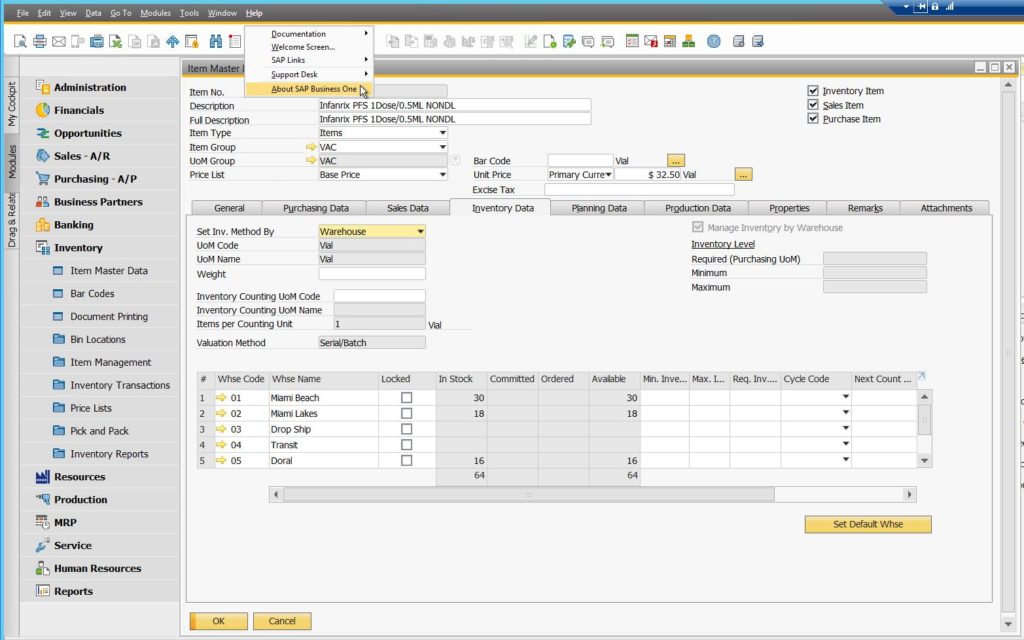Click the Find binoculars icon
This screenshot has height=640, width=1024.
(x=215, y=41)
